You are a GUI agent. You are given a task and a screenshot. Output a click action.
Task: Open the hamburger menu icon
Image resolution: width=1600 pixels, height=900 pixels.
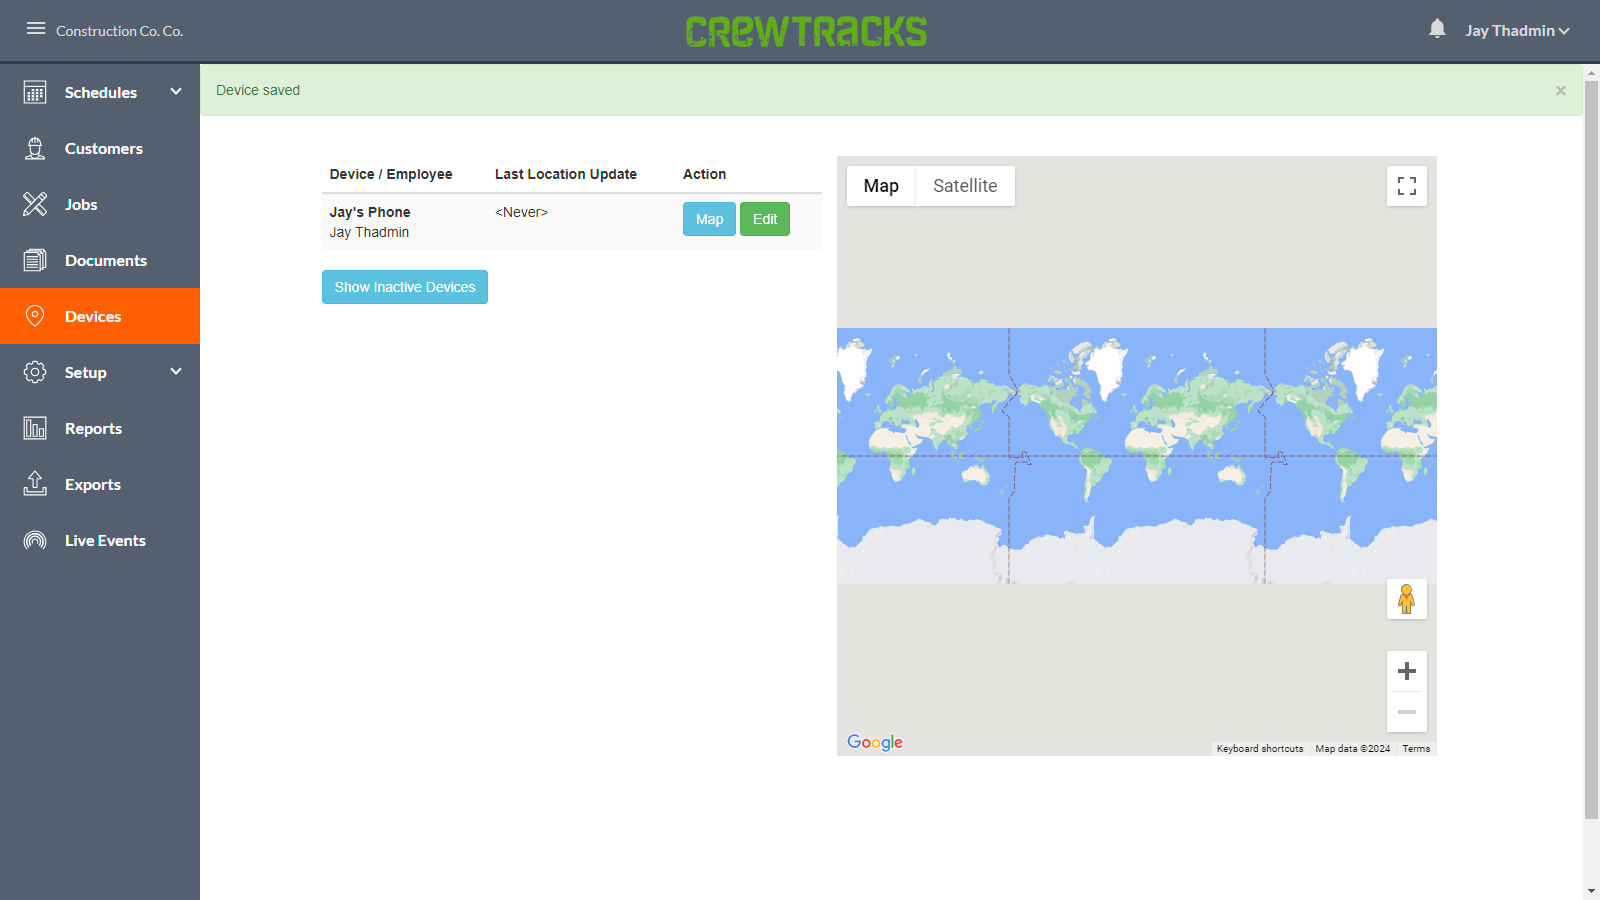tap(36, 28)
